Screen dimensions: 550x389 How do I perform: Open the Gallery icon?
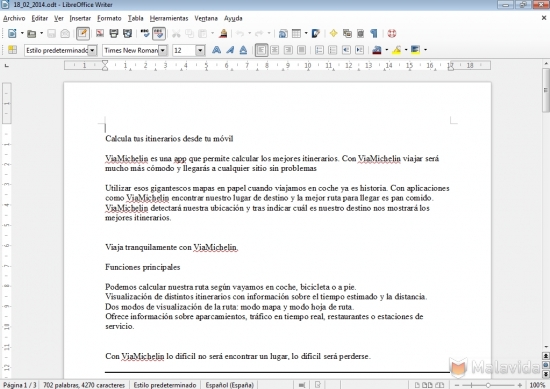[x=347, y=33]
